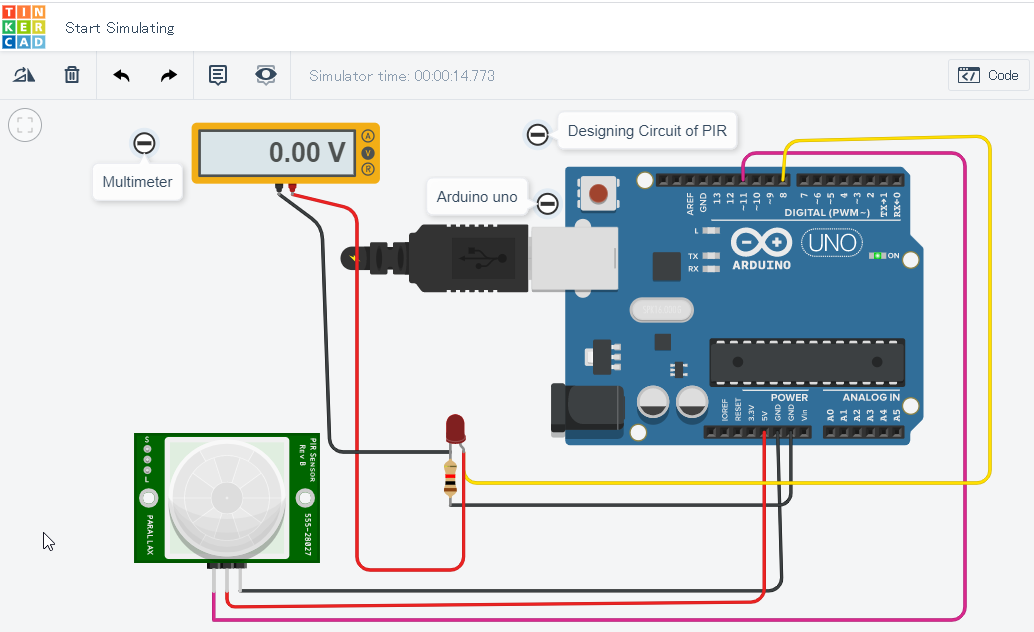1034x632 pixels.
Task: Open the notes tool icon
Action: click(218, 75)
